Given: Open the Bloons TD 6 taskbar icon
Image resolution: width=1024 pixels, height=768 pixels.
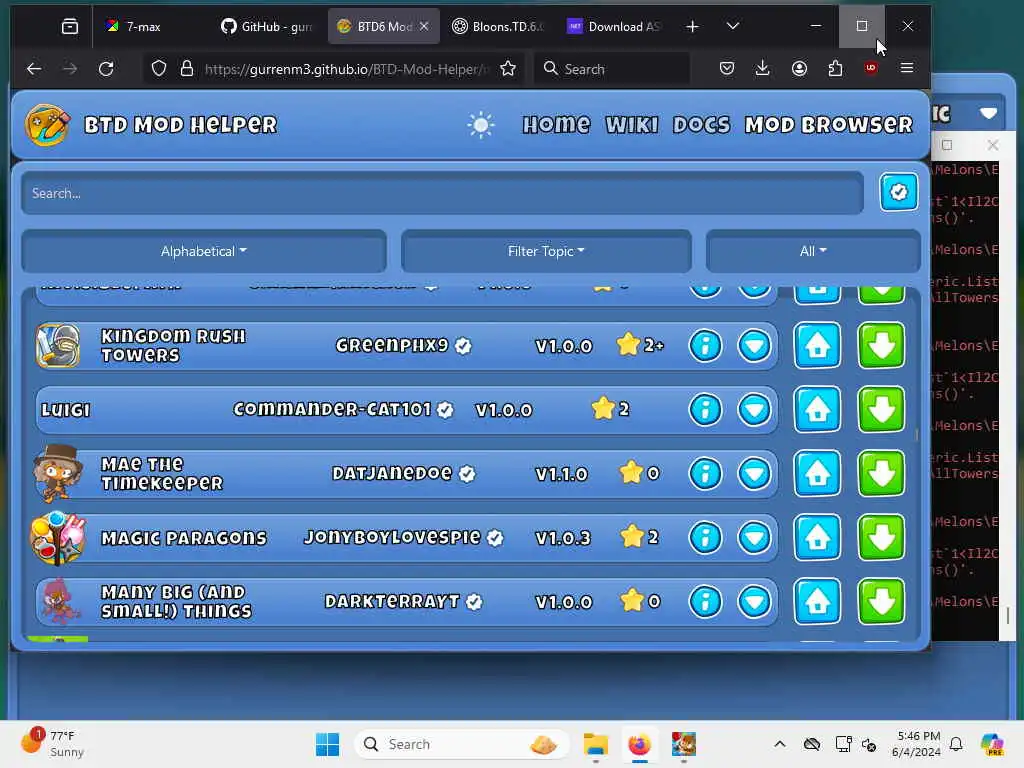Looking at the screenshot, I should coord(684,744).
